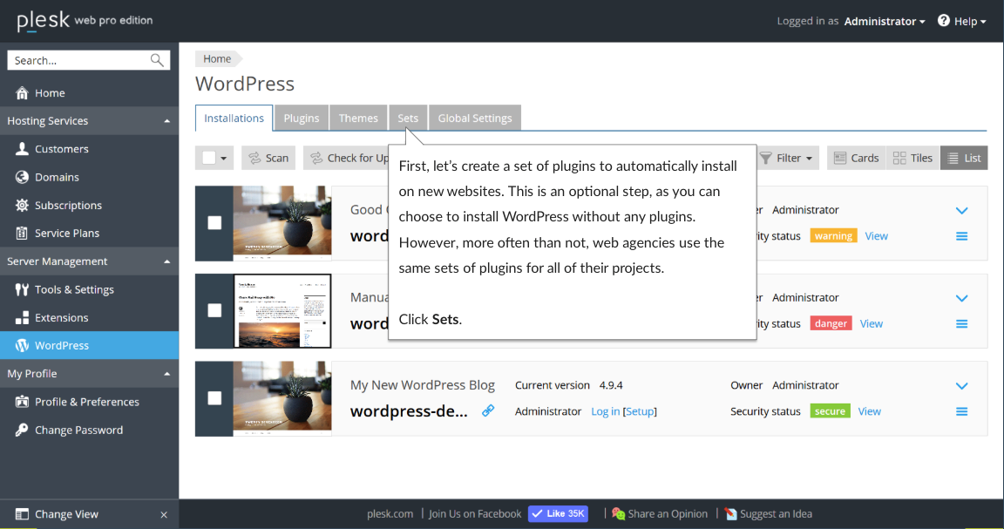Click plesk.com footer link
This screenshot has width=1004, height=529.
[390, 514]
